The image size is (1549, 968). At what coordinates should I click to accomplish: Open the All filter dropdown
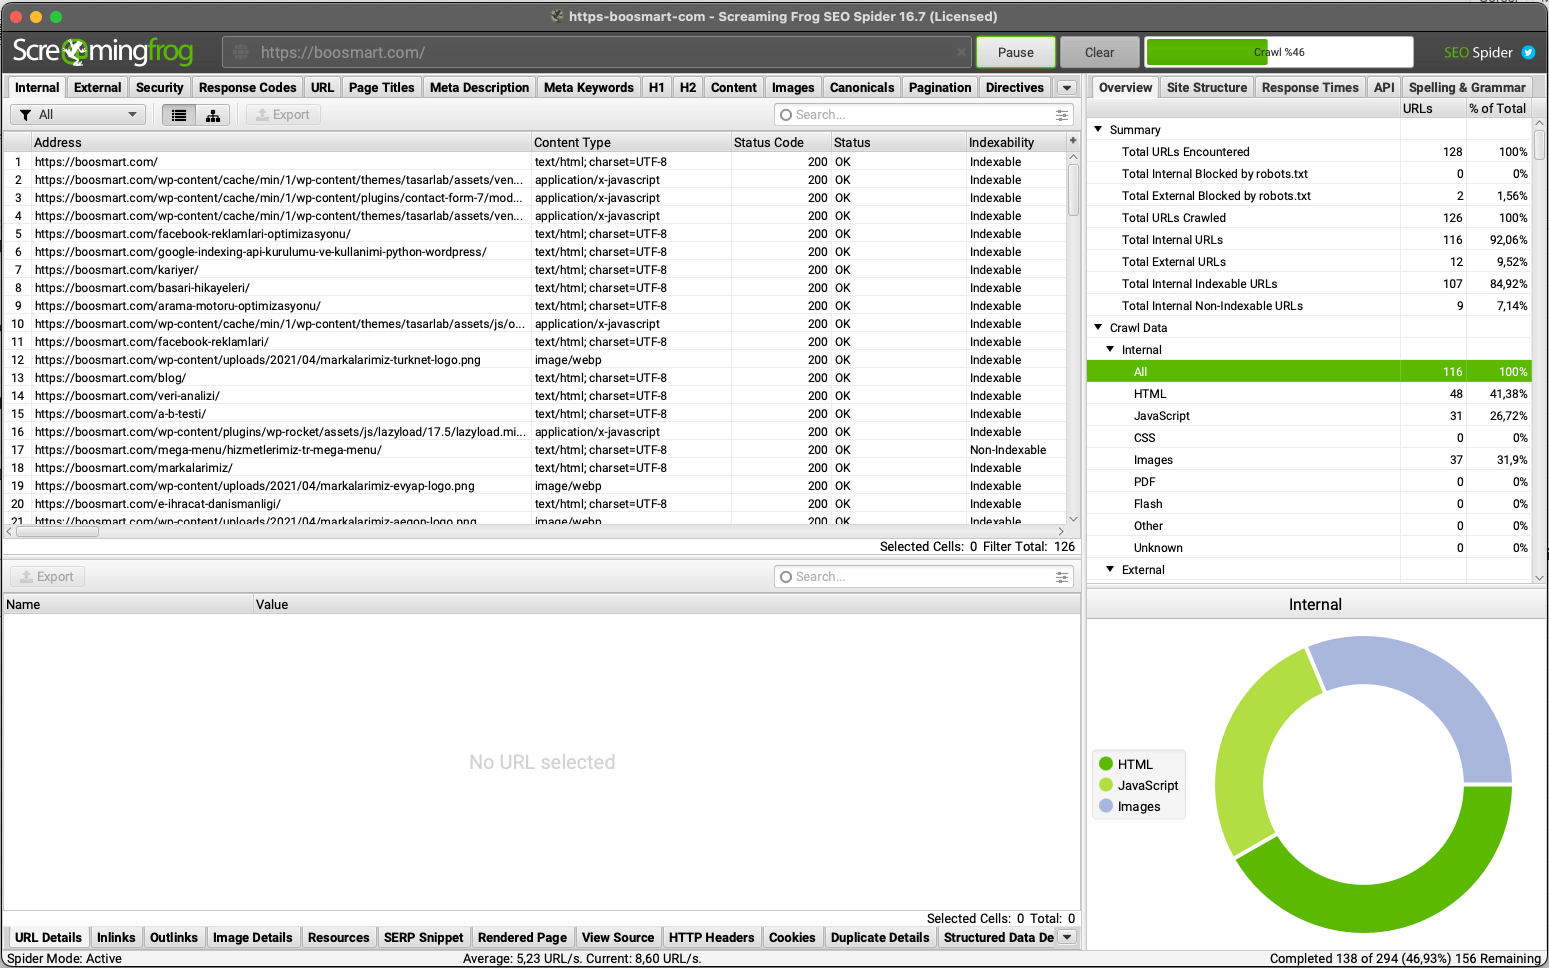click(77, 115)
